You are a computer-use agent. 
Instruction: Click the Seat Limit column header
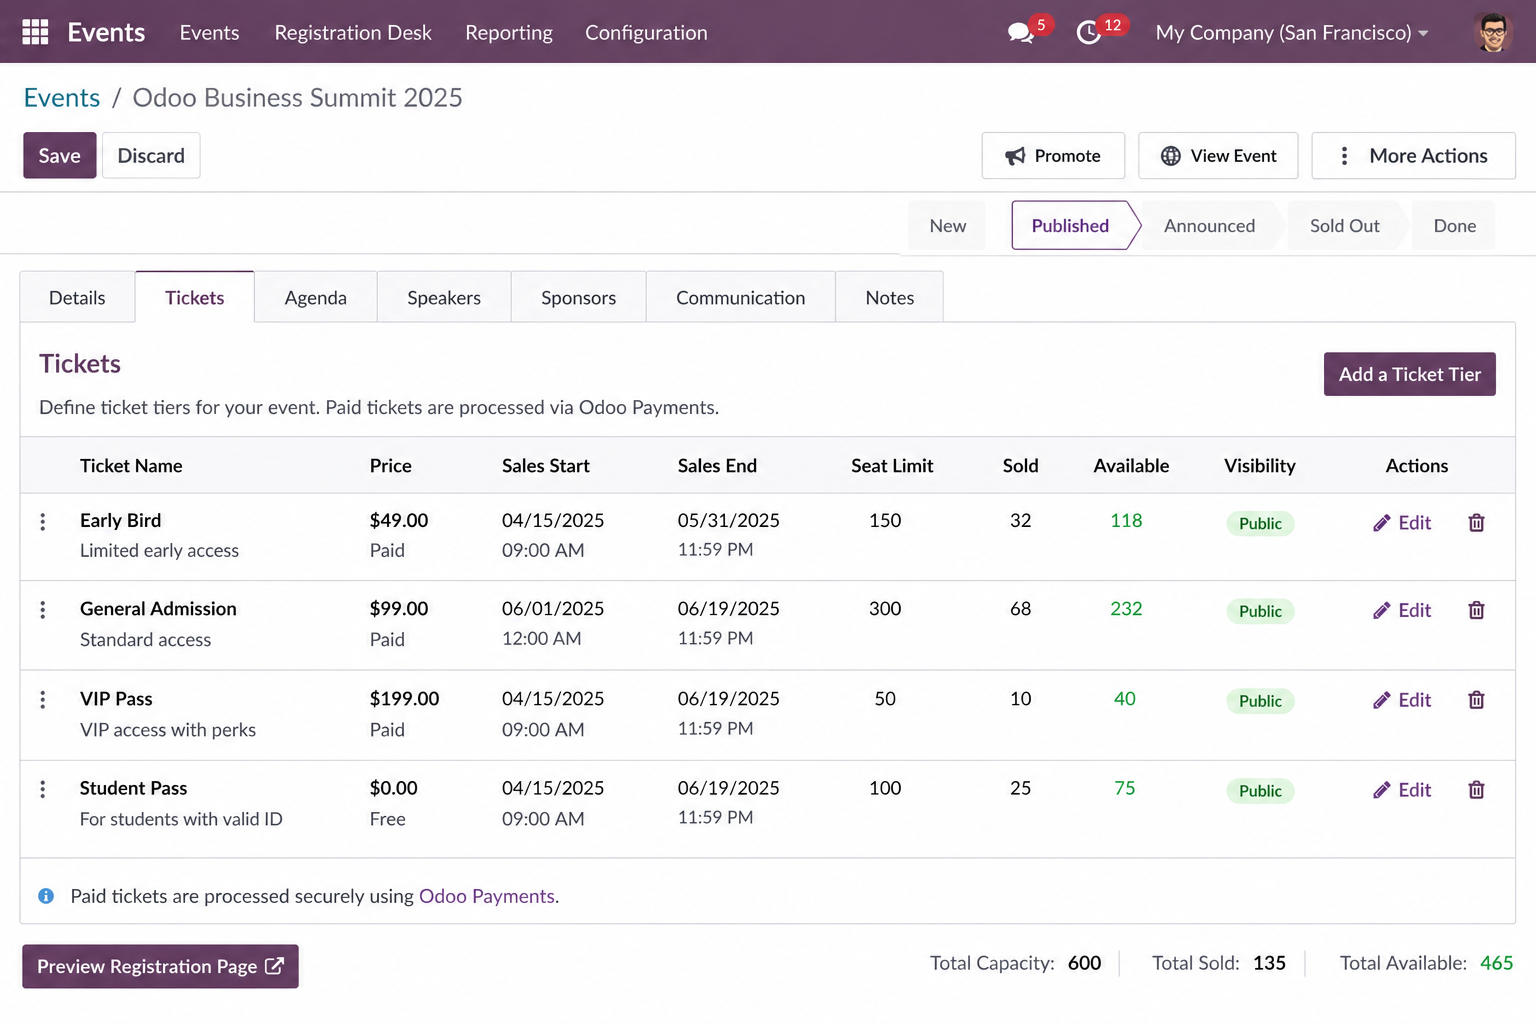click(x=892, y=466)
